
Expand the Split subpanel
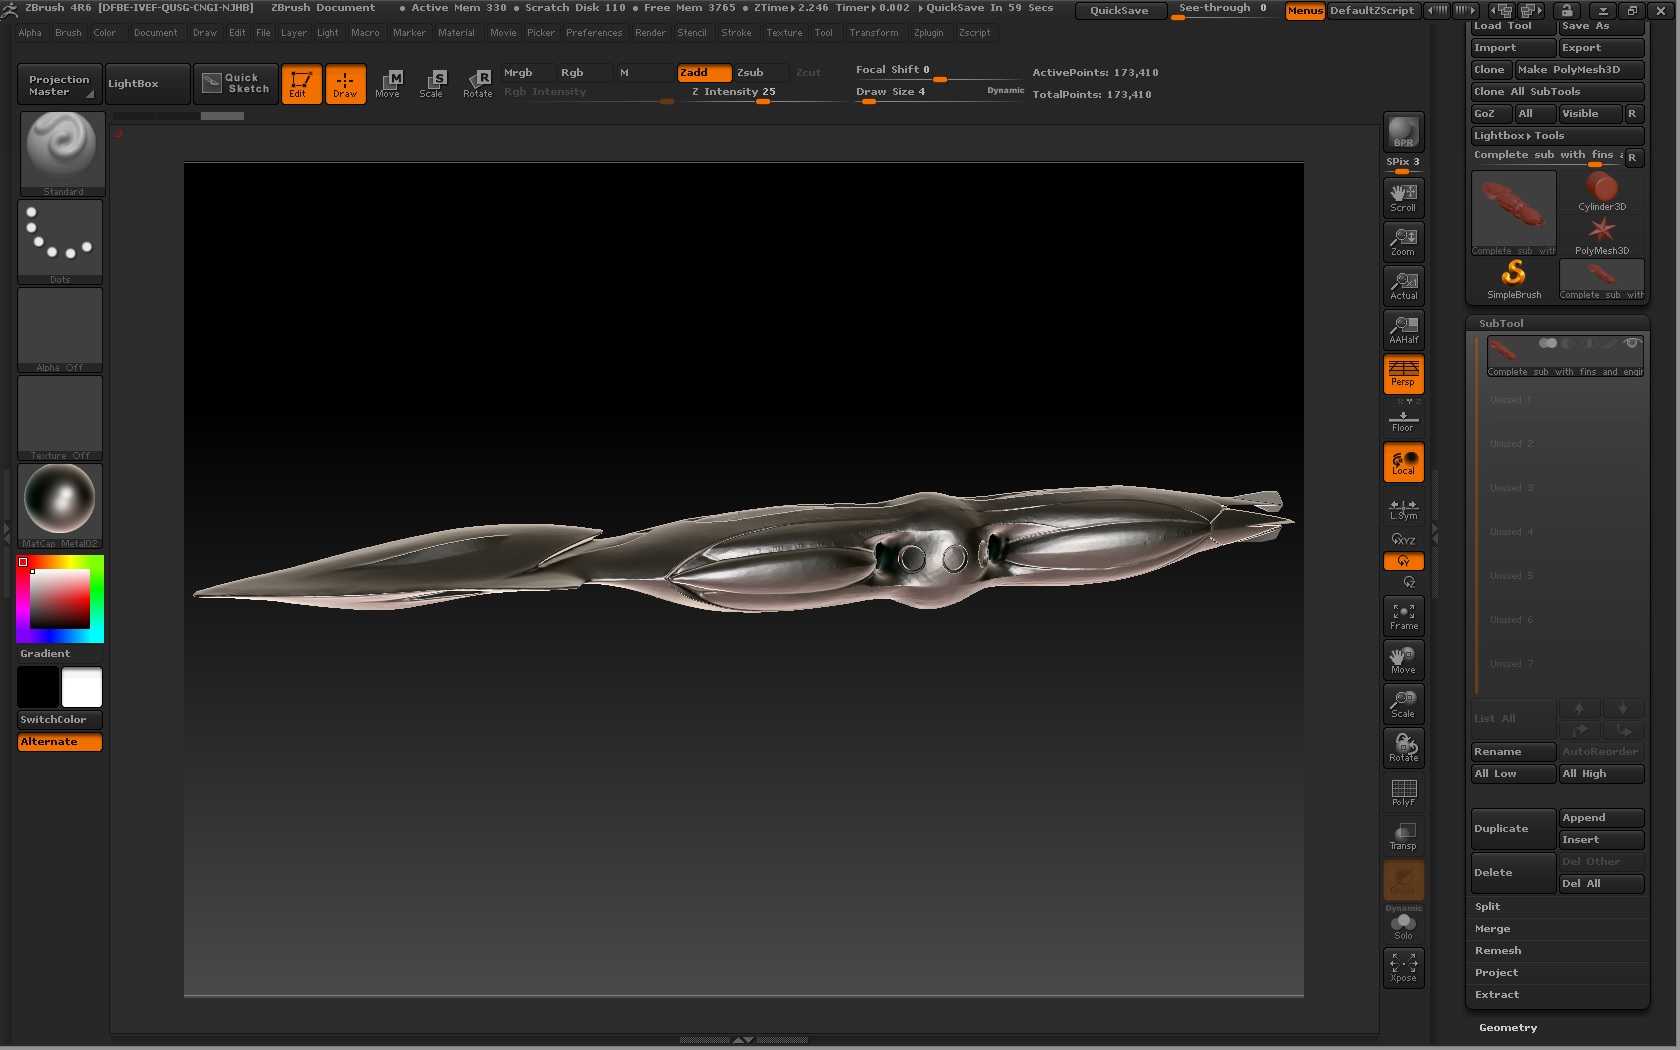(x=1487, y=906)
